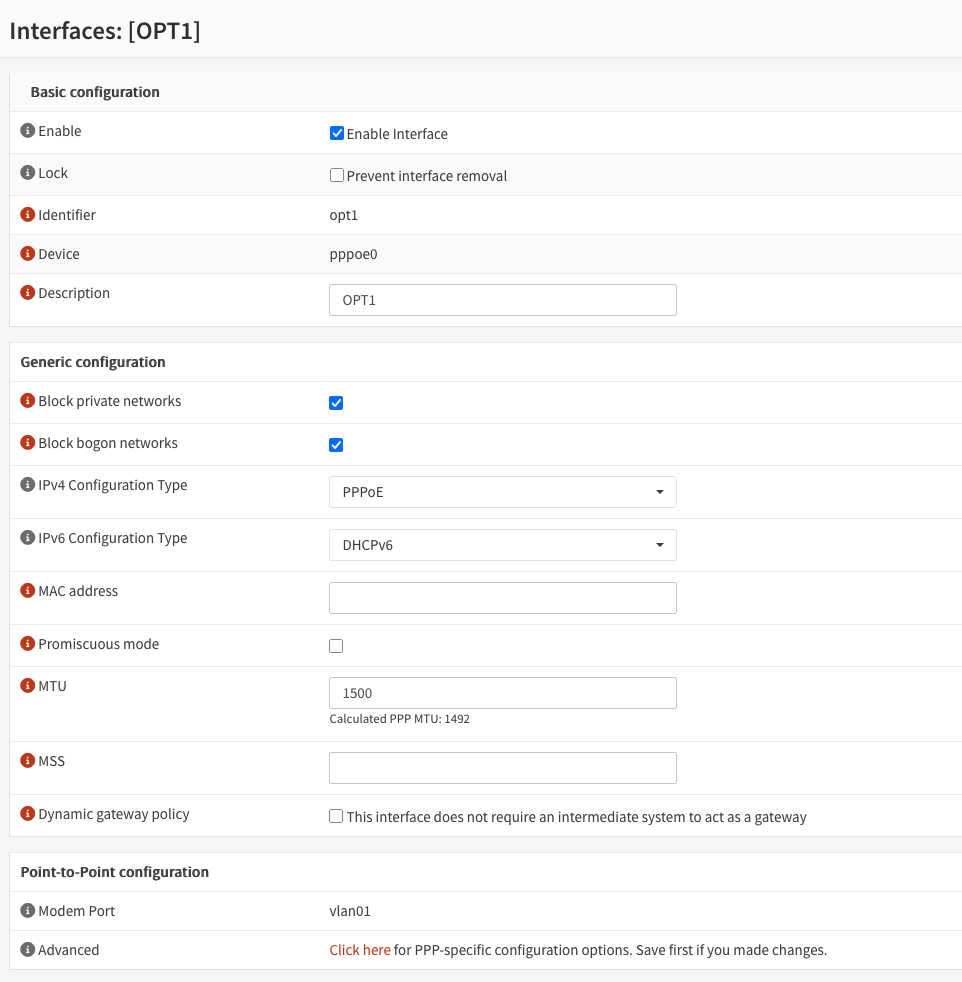Screen dimensions: 962x982
Task: Enable Promiscuous mode checkbox
Action: click(336, 646)
